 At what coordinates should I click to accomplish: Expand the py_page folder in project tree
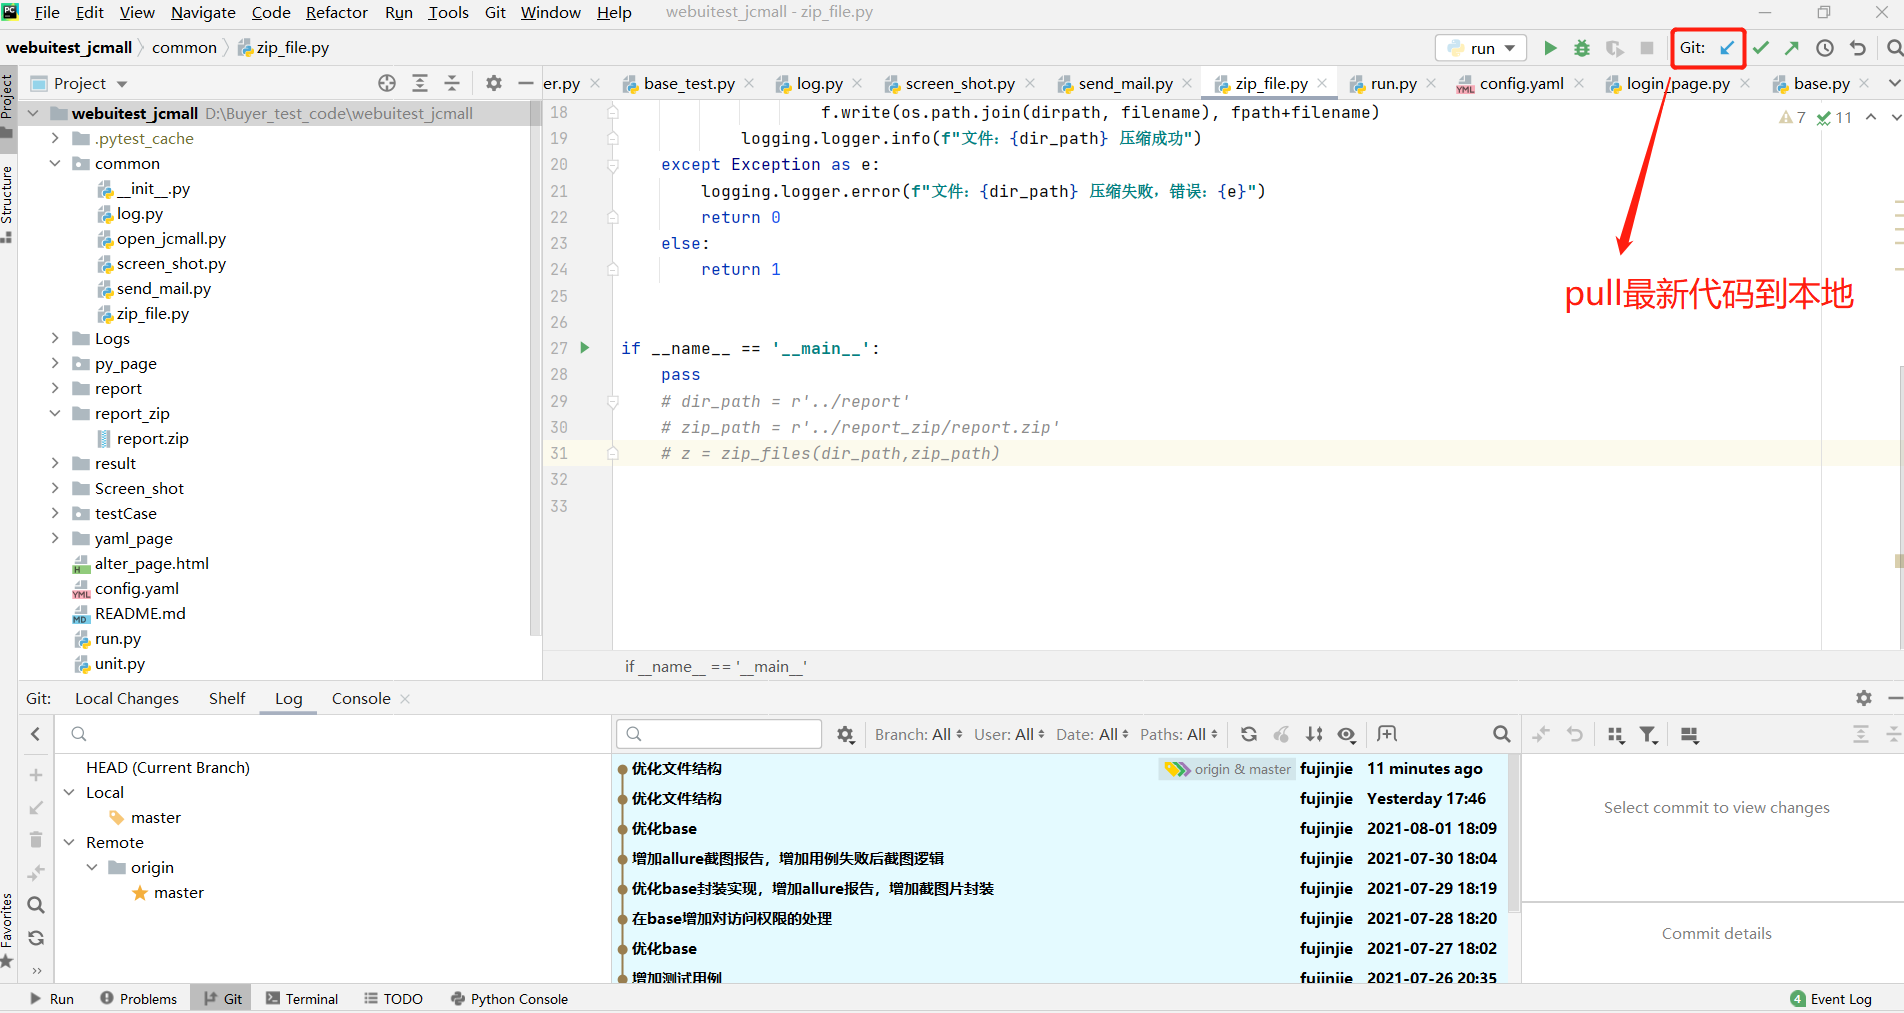coord(56,364)
